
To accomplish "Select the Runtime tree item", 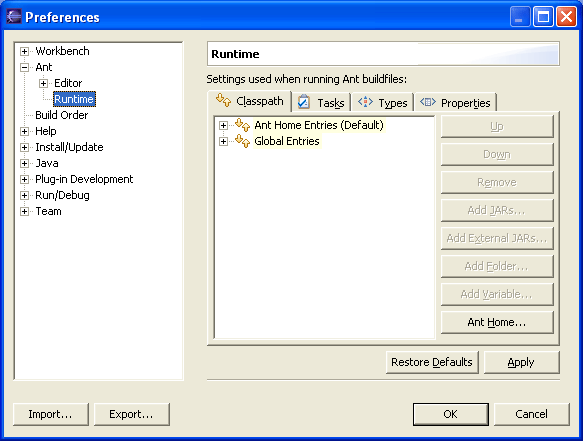I will 74,99.
